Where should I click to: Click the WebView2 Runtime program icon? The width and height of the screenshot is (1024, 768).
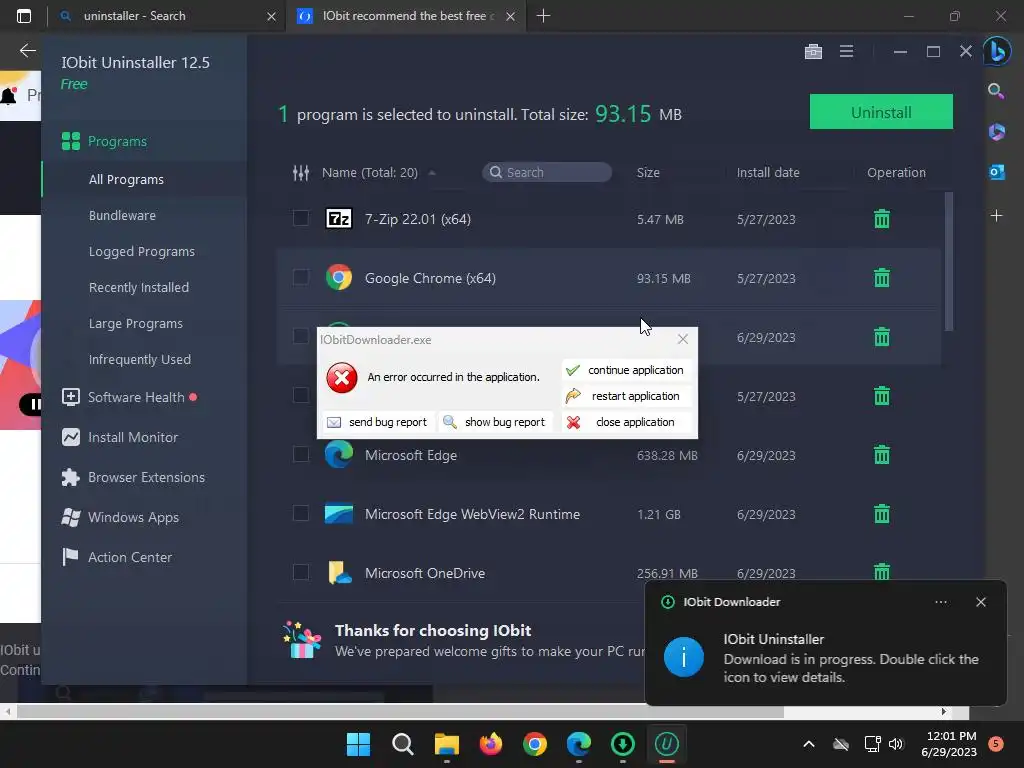339,514
